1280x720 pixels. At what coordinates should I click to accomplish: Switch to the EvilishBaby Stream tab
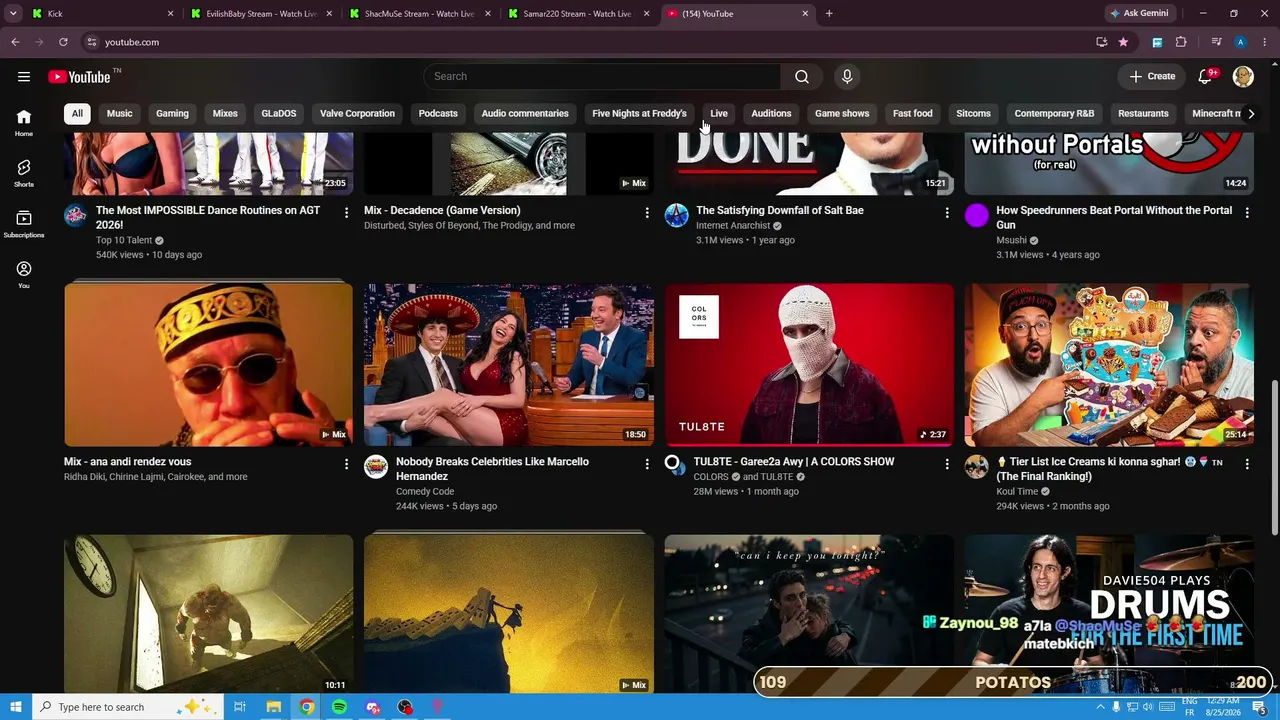pyautogui.click(x=262, y=14)
